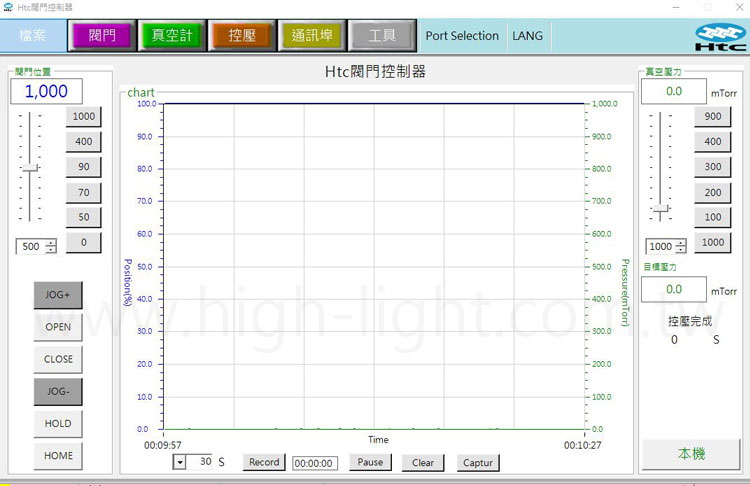This screenshot has width=750, height=486.
Task: Click the valve position display showing 1,000
Action: pos(46,91)
